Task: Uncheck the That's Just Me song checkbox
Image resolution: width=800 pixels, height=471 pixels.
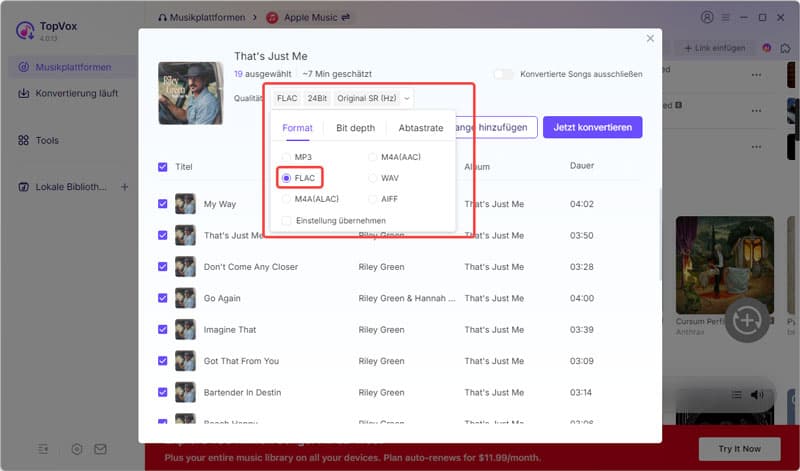Action: pos(163,235)
